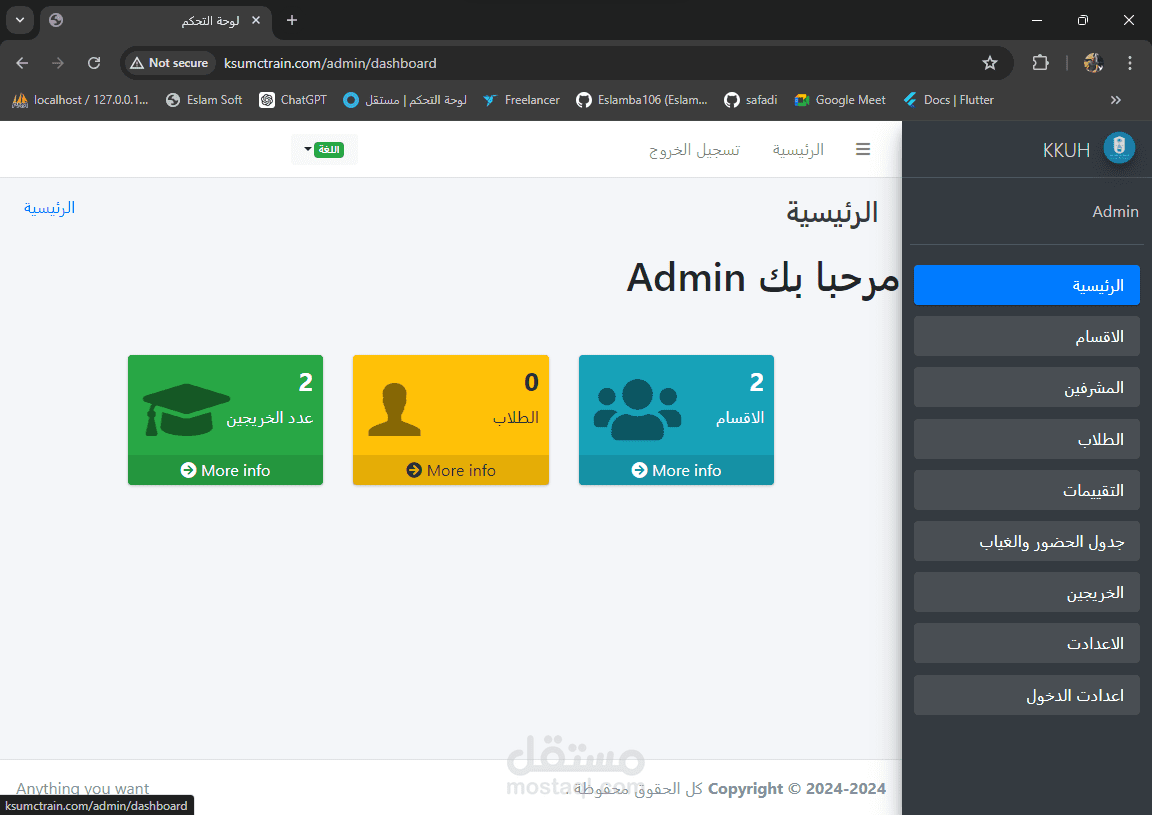Bookmark this page via the star icon
Image resolution: width=1152 pixels, height=815 pixels.
click(989, 62)
